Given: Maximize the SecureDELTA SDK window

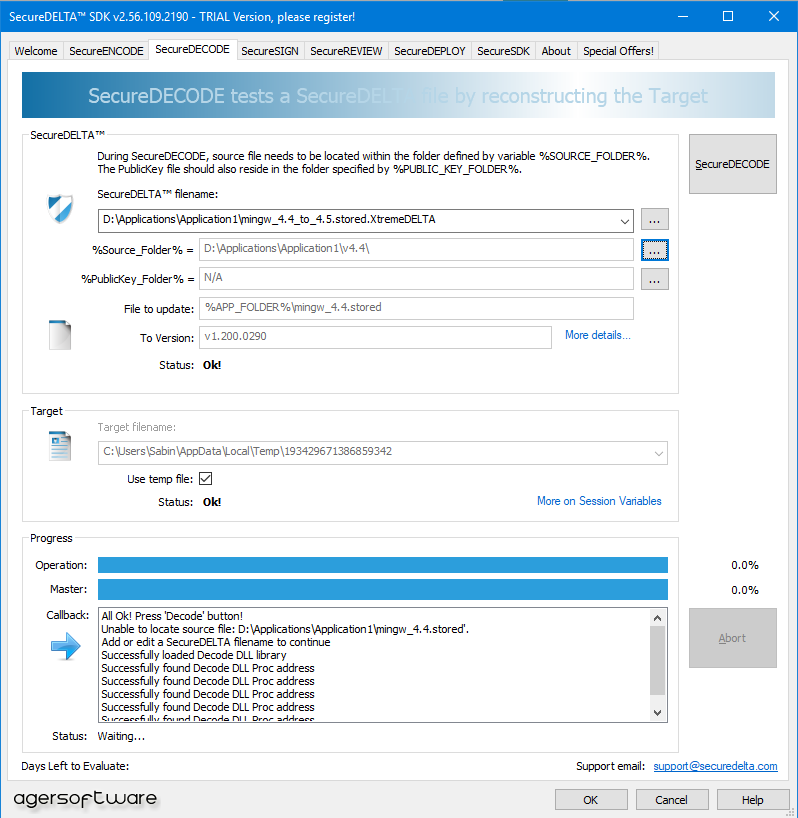Looking at the screenshot, I should pos(728,16).
